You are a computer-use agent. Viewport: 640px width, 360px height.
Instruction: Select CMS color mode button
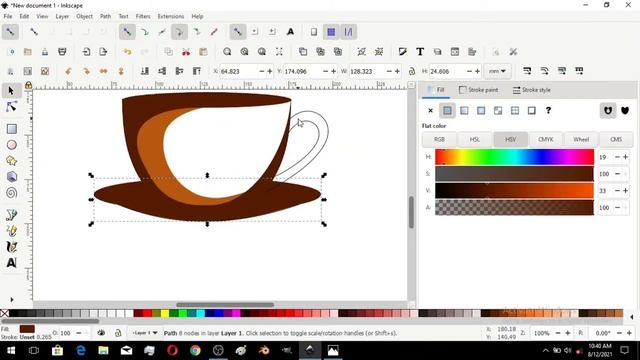tap(616, 140)
